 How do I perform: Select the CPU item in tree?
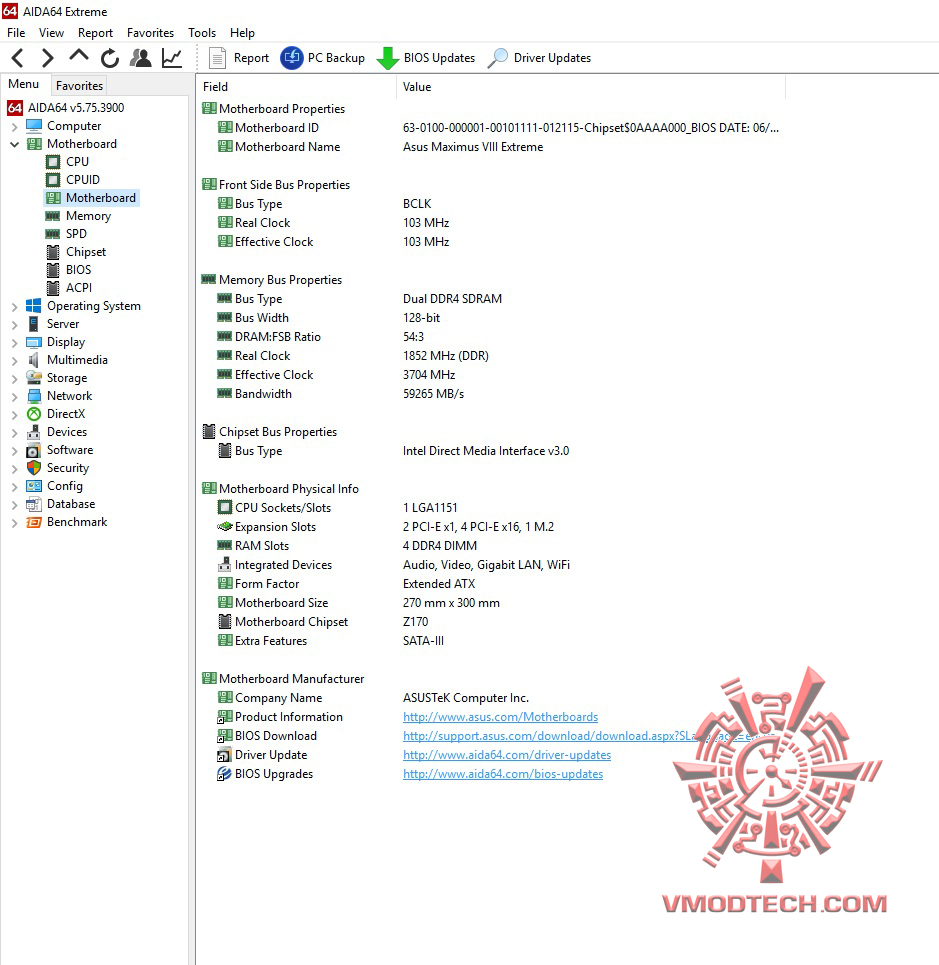[x=78, y=162]
